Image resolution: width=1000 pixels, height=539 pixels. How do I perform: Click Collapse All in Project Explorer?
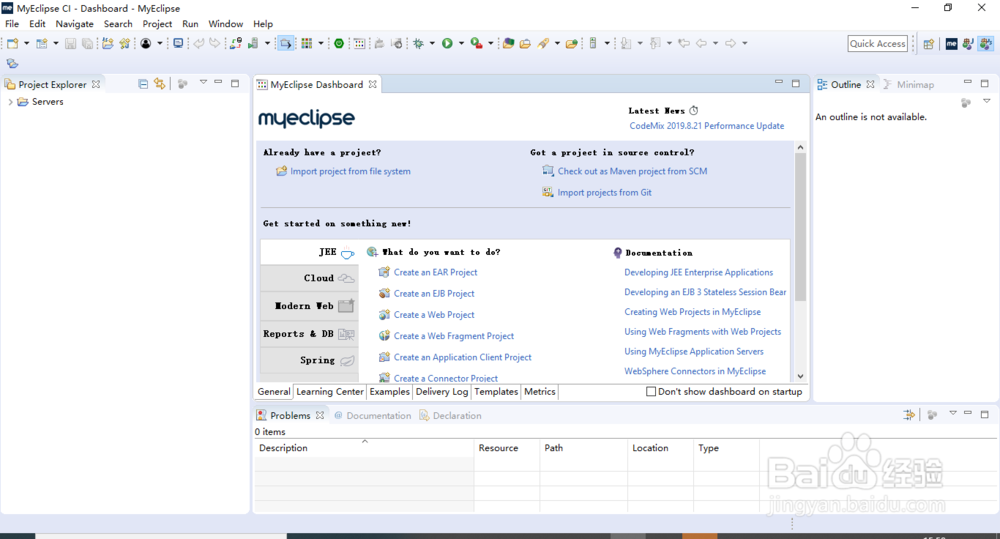pyautogui.click(x=143, y=84)
